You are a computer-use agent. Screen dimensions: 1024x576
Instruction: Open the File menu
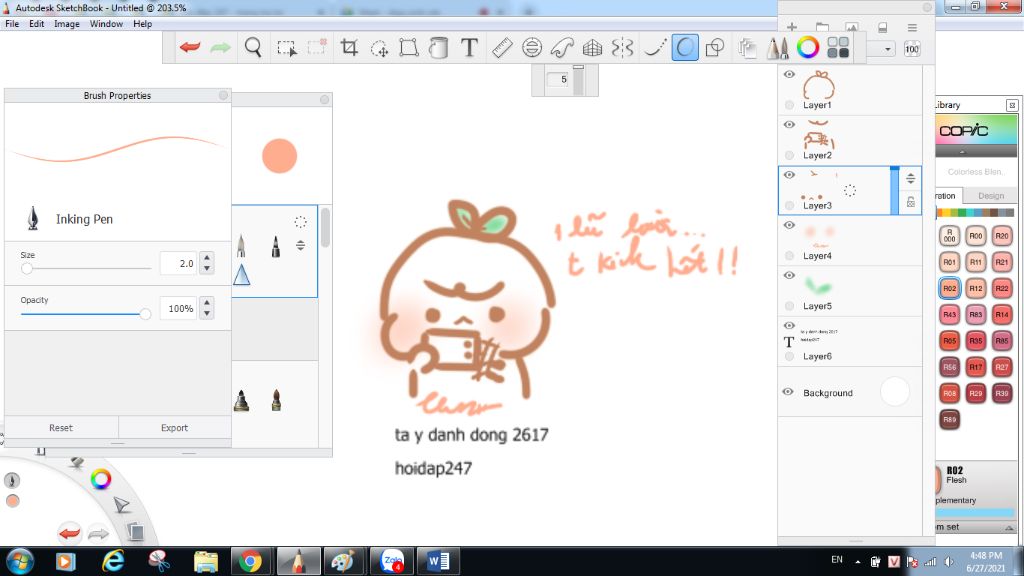click(x=12, y=24)
